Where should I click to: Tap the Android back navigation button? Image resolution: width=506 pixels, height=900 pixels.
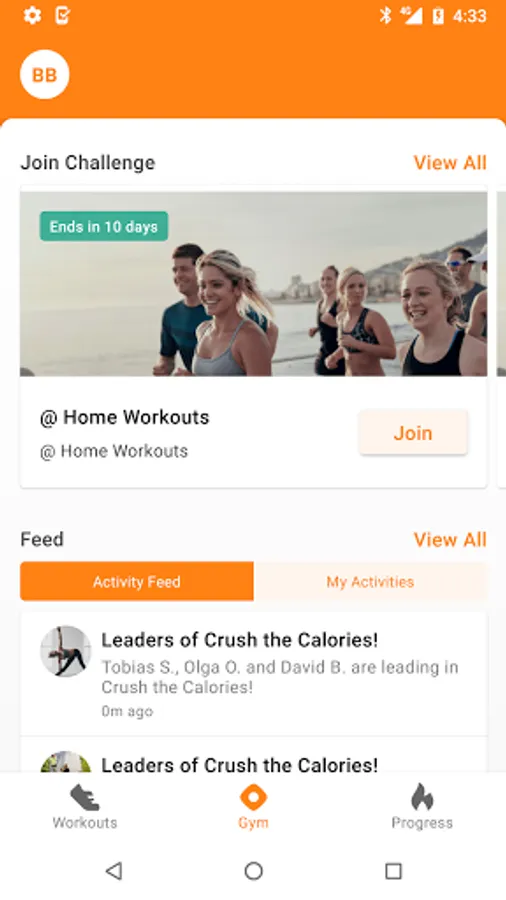coord(114,871)
